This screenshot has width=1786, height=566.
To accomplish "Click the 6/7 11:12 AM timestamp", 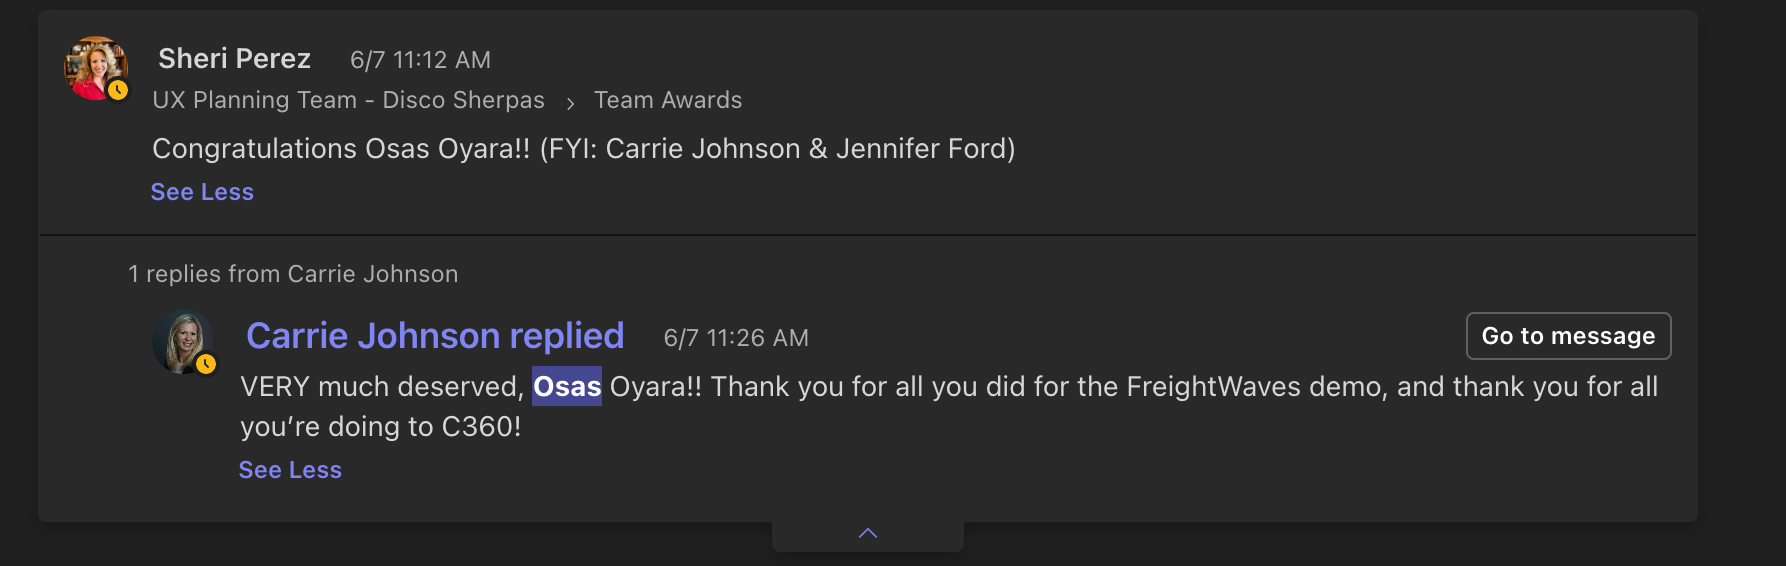I will coord(420,60).
